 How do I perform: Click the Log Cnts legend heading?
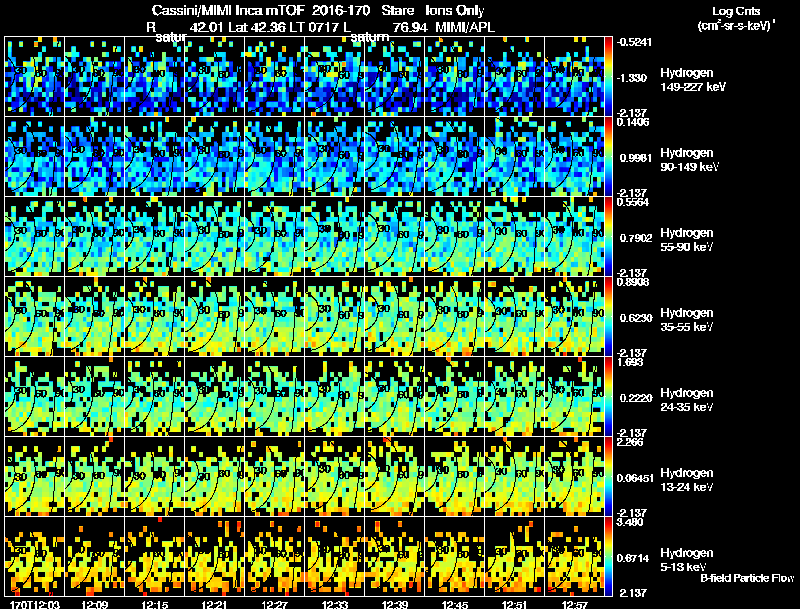point(736,11)
